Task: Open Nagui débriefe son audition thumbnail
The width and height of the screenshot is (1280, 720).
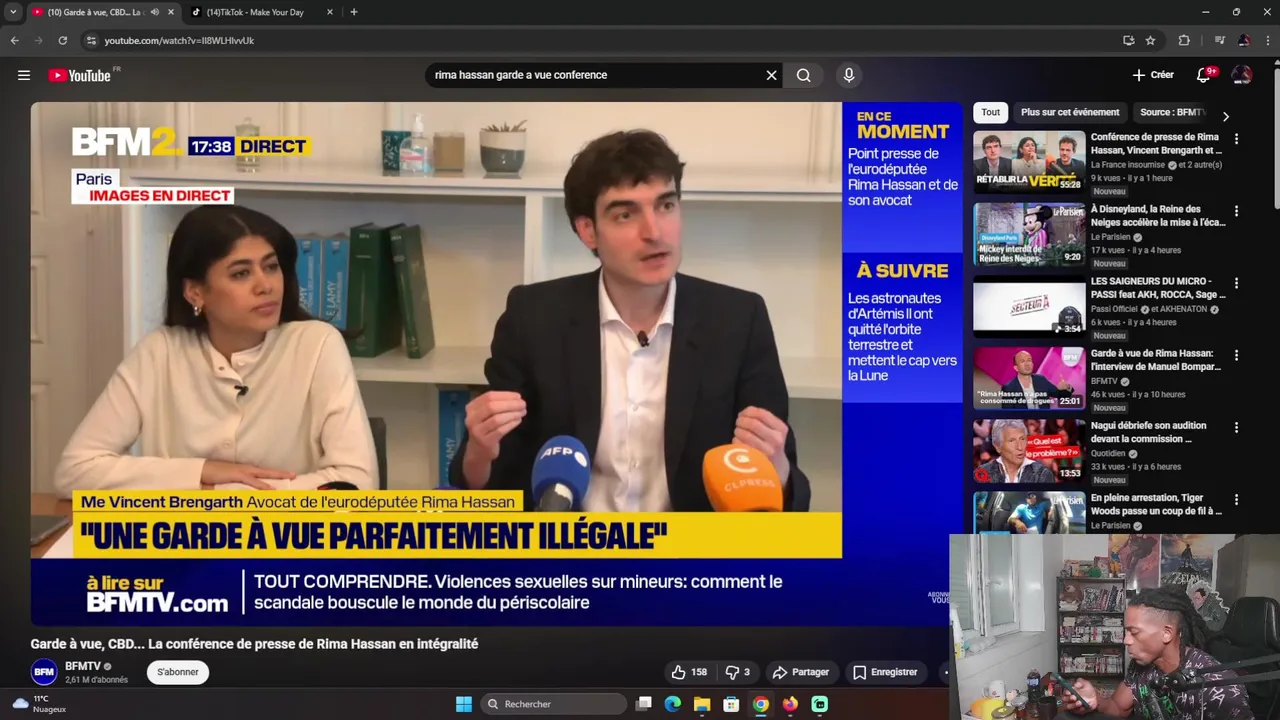Action: pos(1029,451)
